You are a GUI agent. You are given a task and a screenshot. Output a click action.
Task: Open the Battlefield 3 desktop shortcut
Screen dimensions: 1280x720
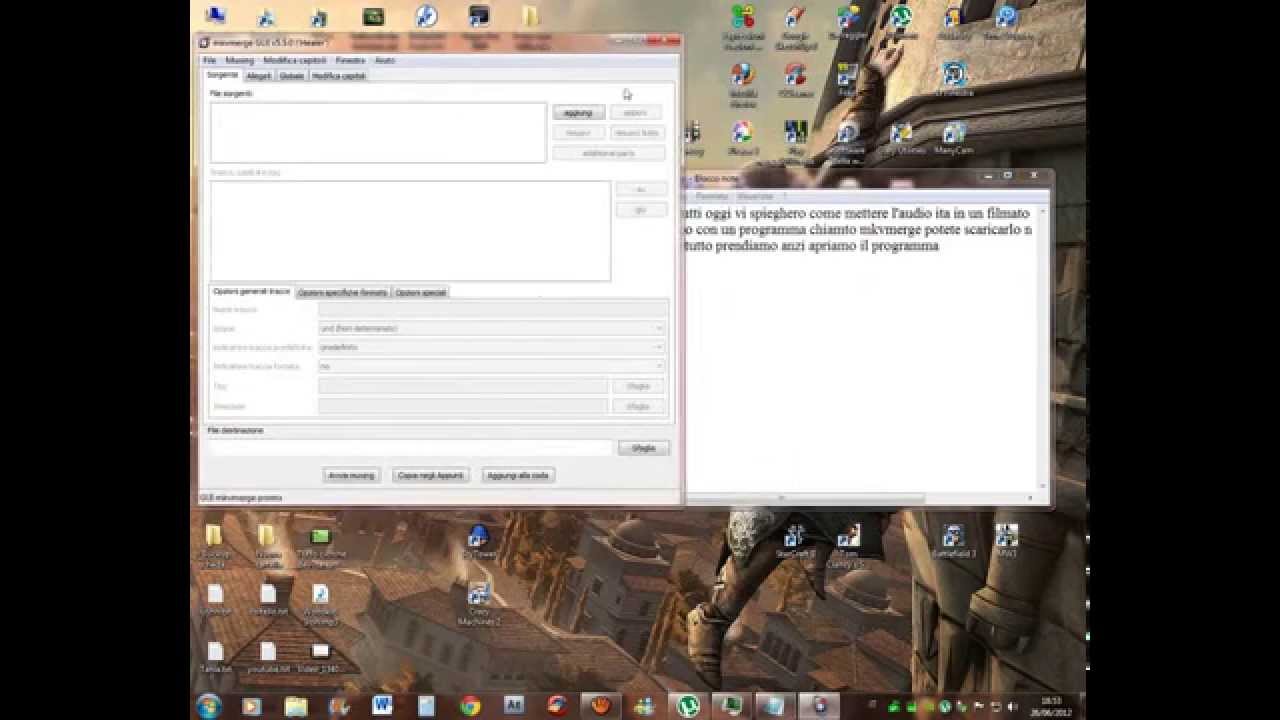(953, 541)
